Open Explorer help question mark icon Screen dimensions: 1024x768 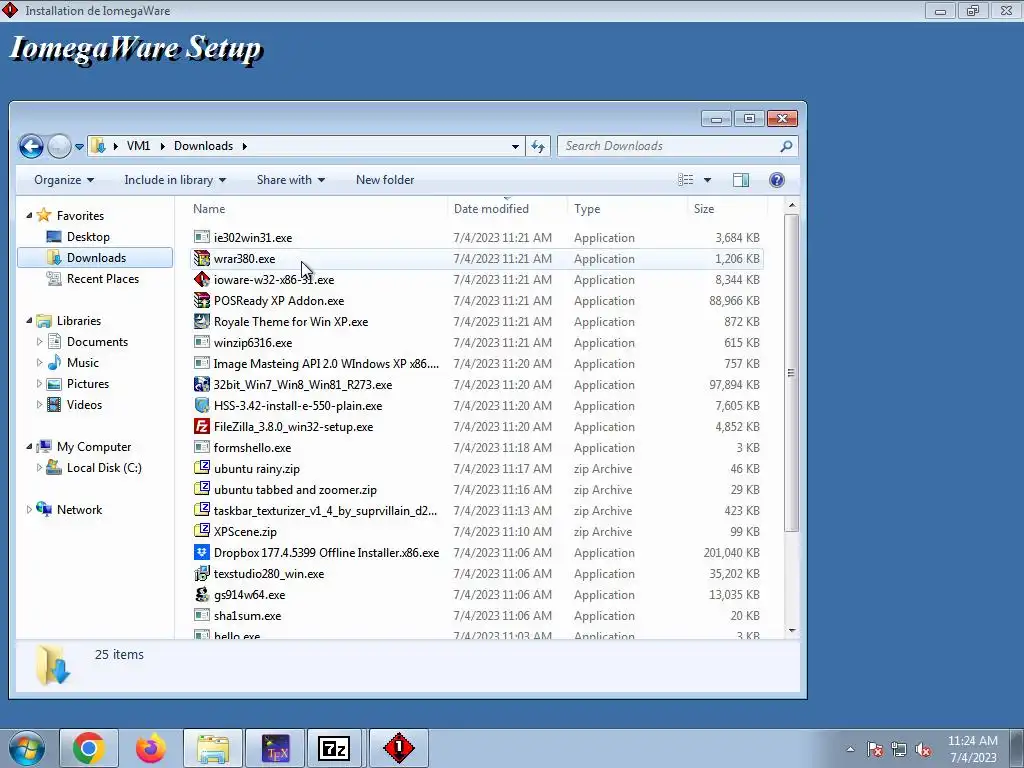(x=776, y=180)
